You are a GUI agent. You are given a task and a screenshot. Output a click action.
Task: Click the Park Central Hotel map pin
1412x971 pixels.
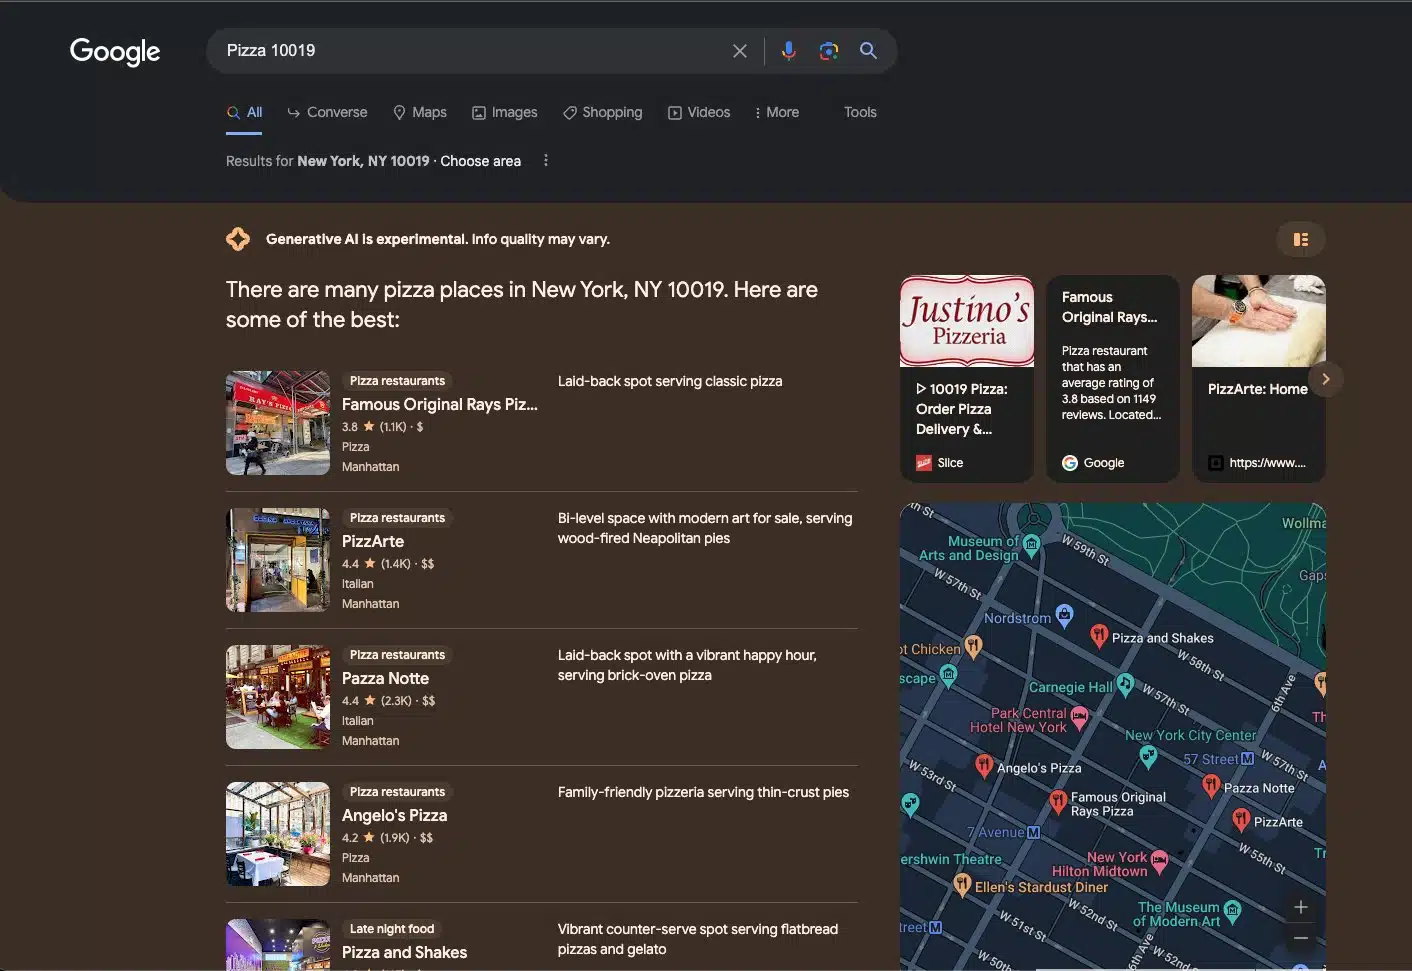tap(1079, 717)
